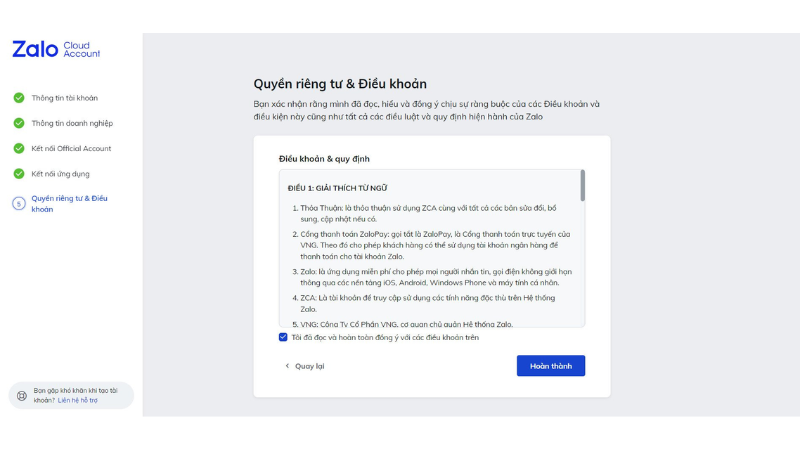Screen dimensions: 800x450
Task: Open the Liên hệ hỗ trợ link
Action: tap(77, 400)
